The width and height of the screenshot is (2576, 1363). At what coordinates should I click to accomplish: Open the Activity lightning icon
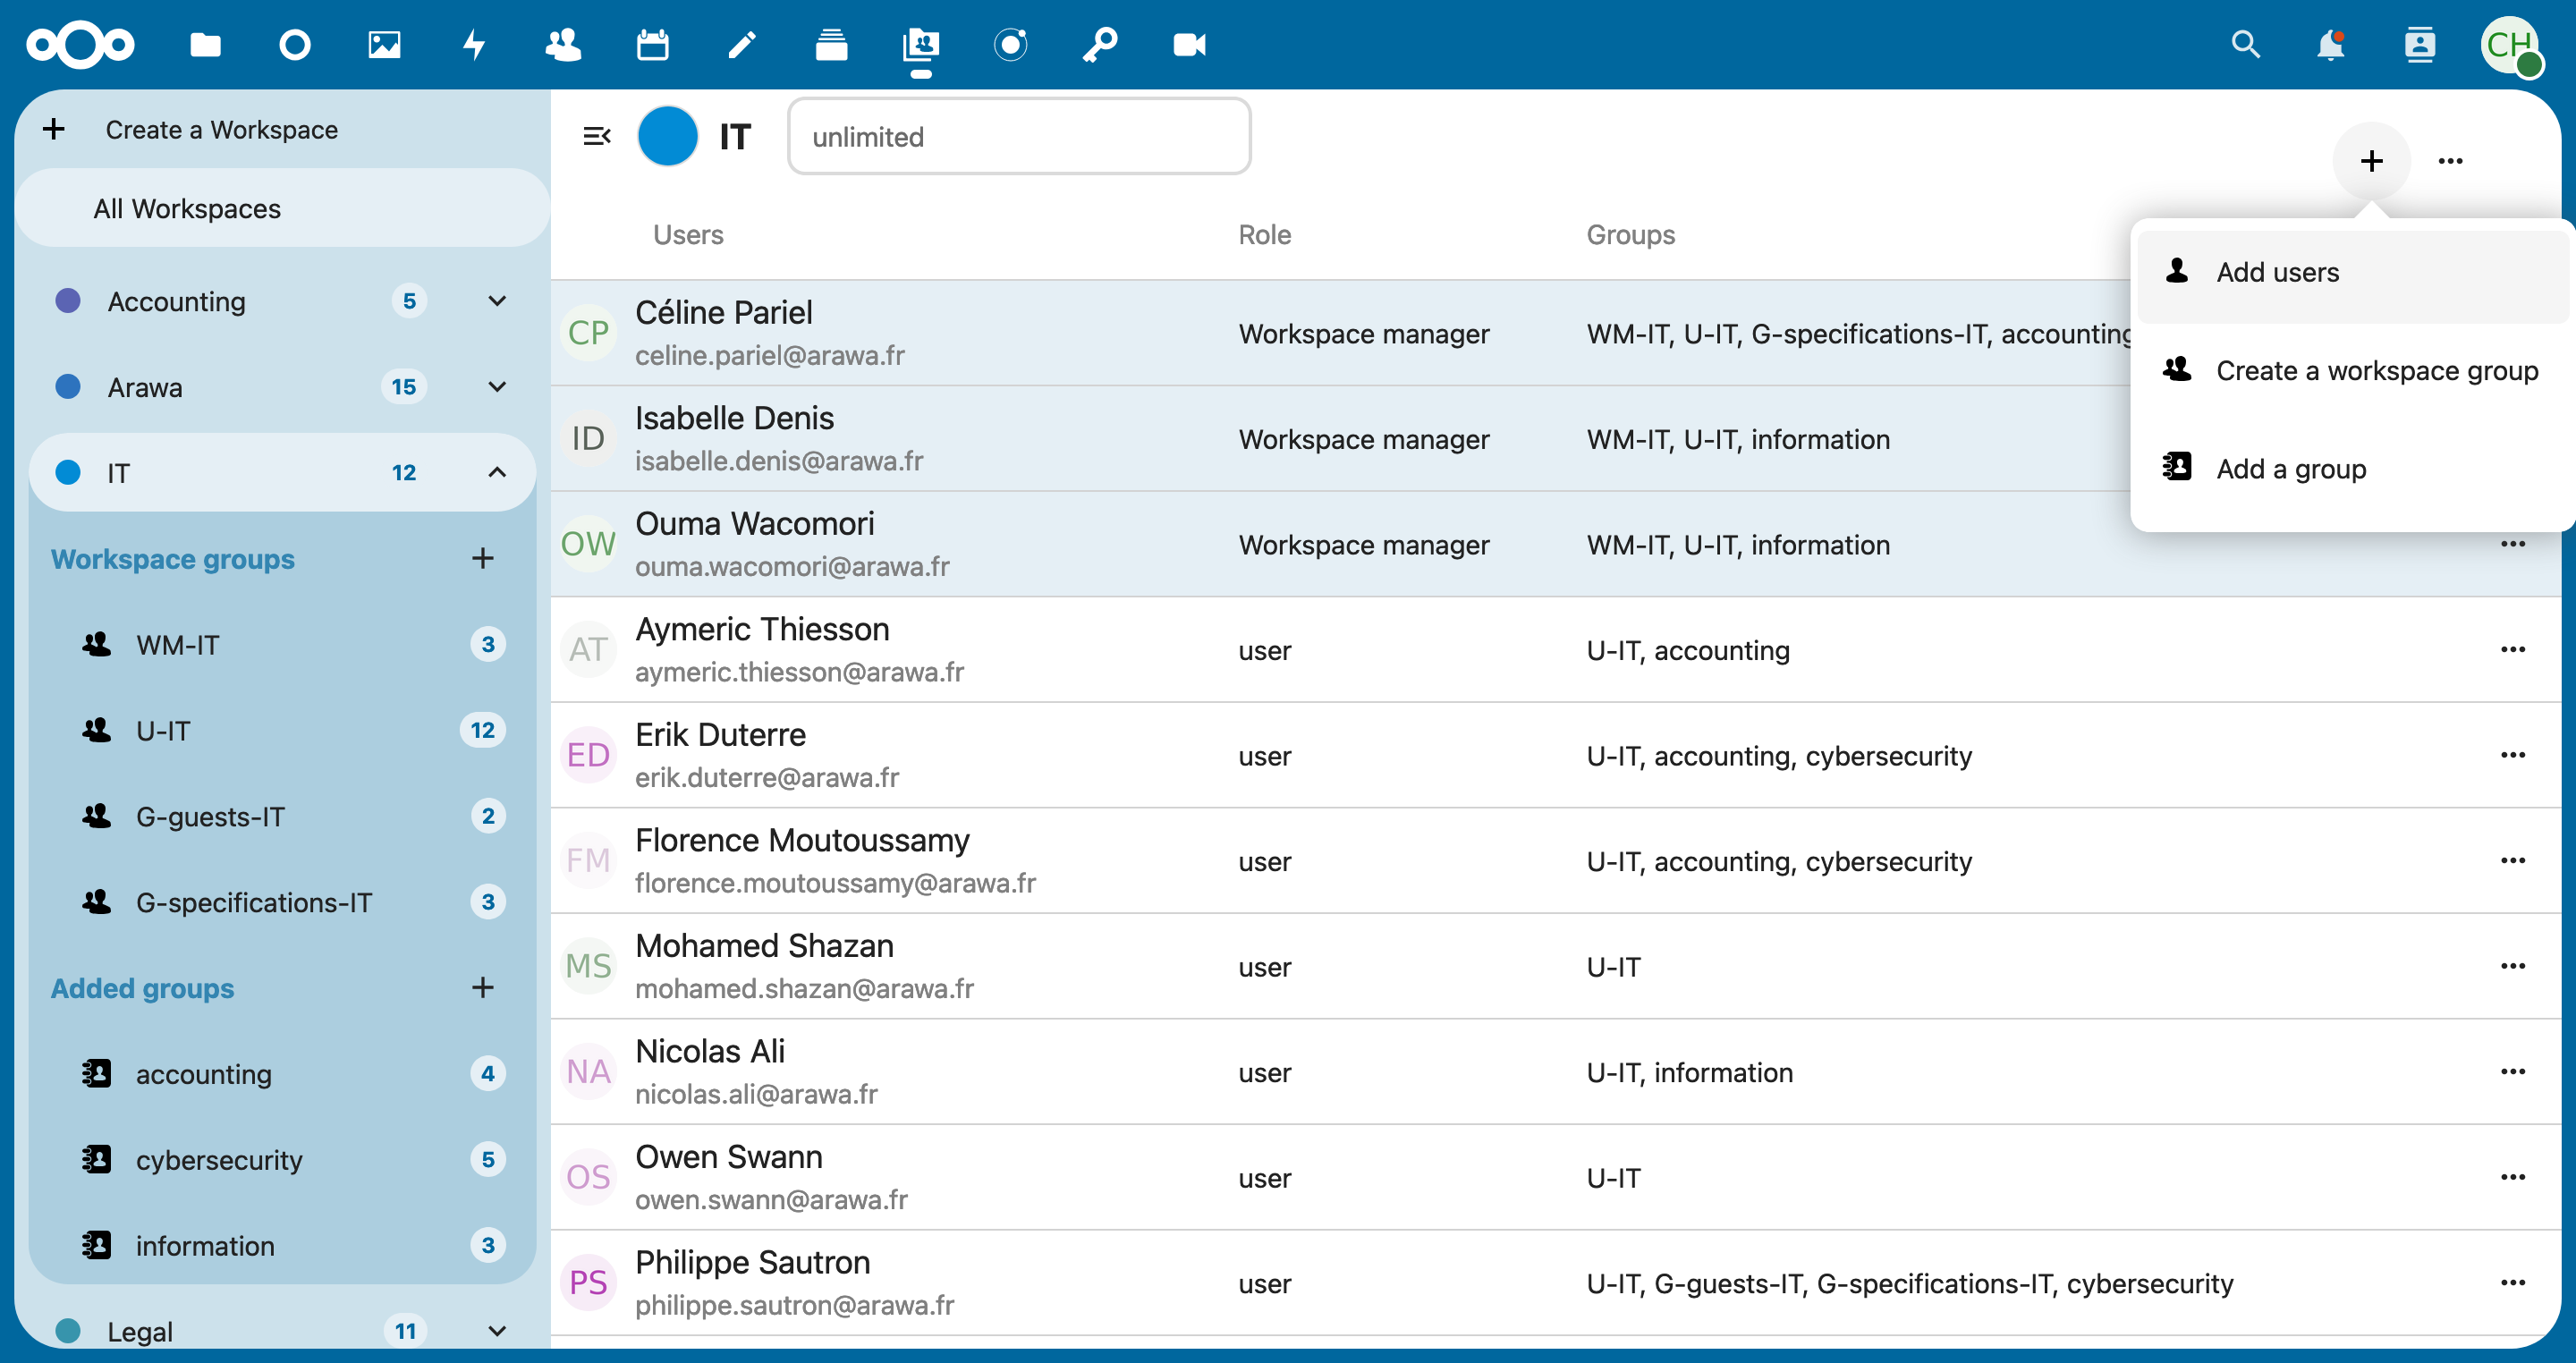point(474,45)
